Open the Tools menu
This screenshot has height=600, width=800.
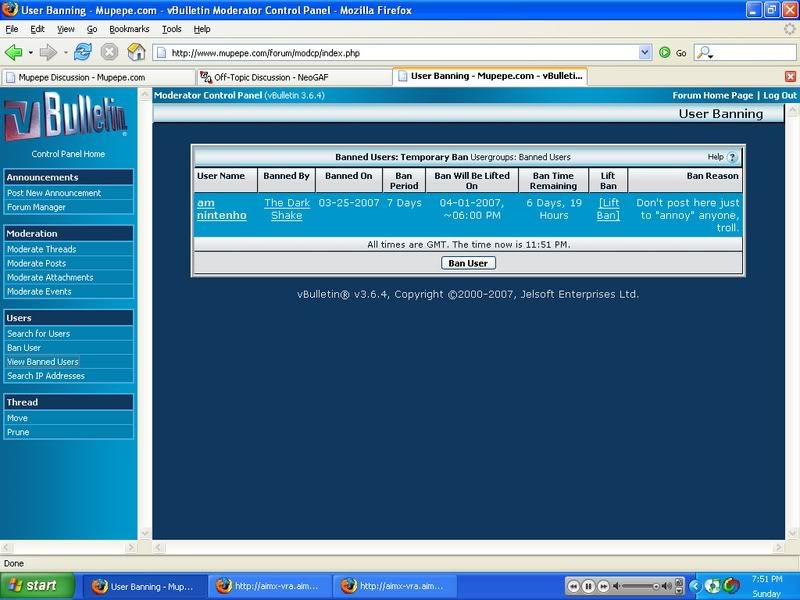pos(172,29)
